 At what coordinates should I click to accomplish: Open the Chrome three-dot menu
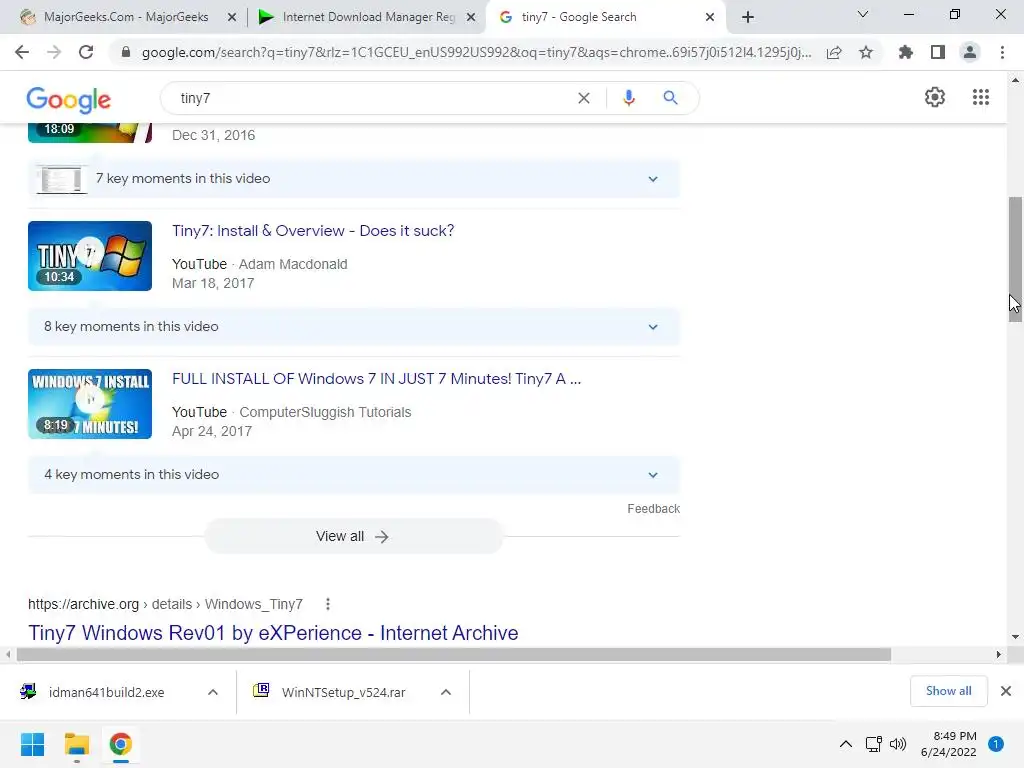pos(1002,52)
